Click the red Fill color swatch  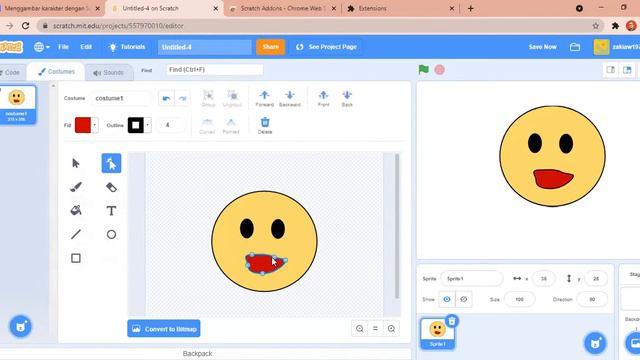(83, 125)
